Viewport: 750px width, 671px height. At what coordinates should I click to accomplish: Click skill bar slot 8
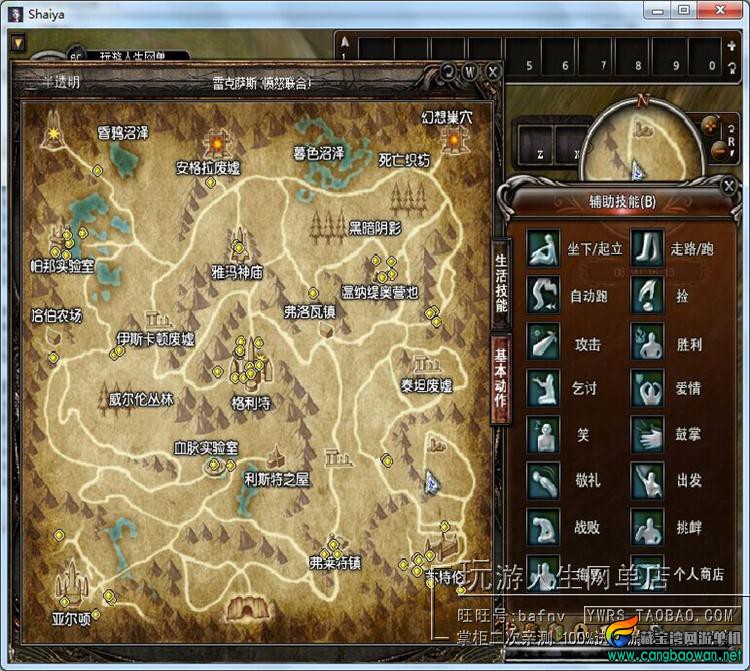tap(633, 56)
